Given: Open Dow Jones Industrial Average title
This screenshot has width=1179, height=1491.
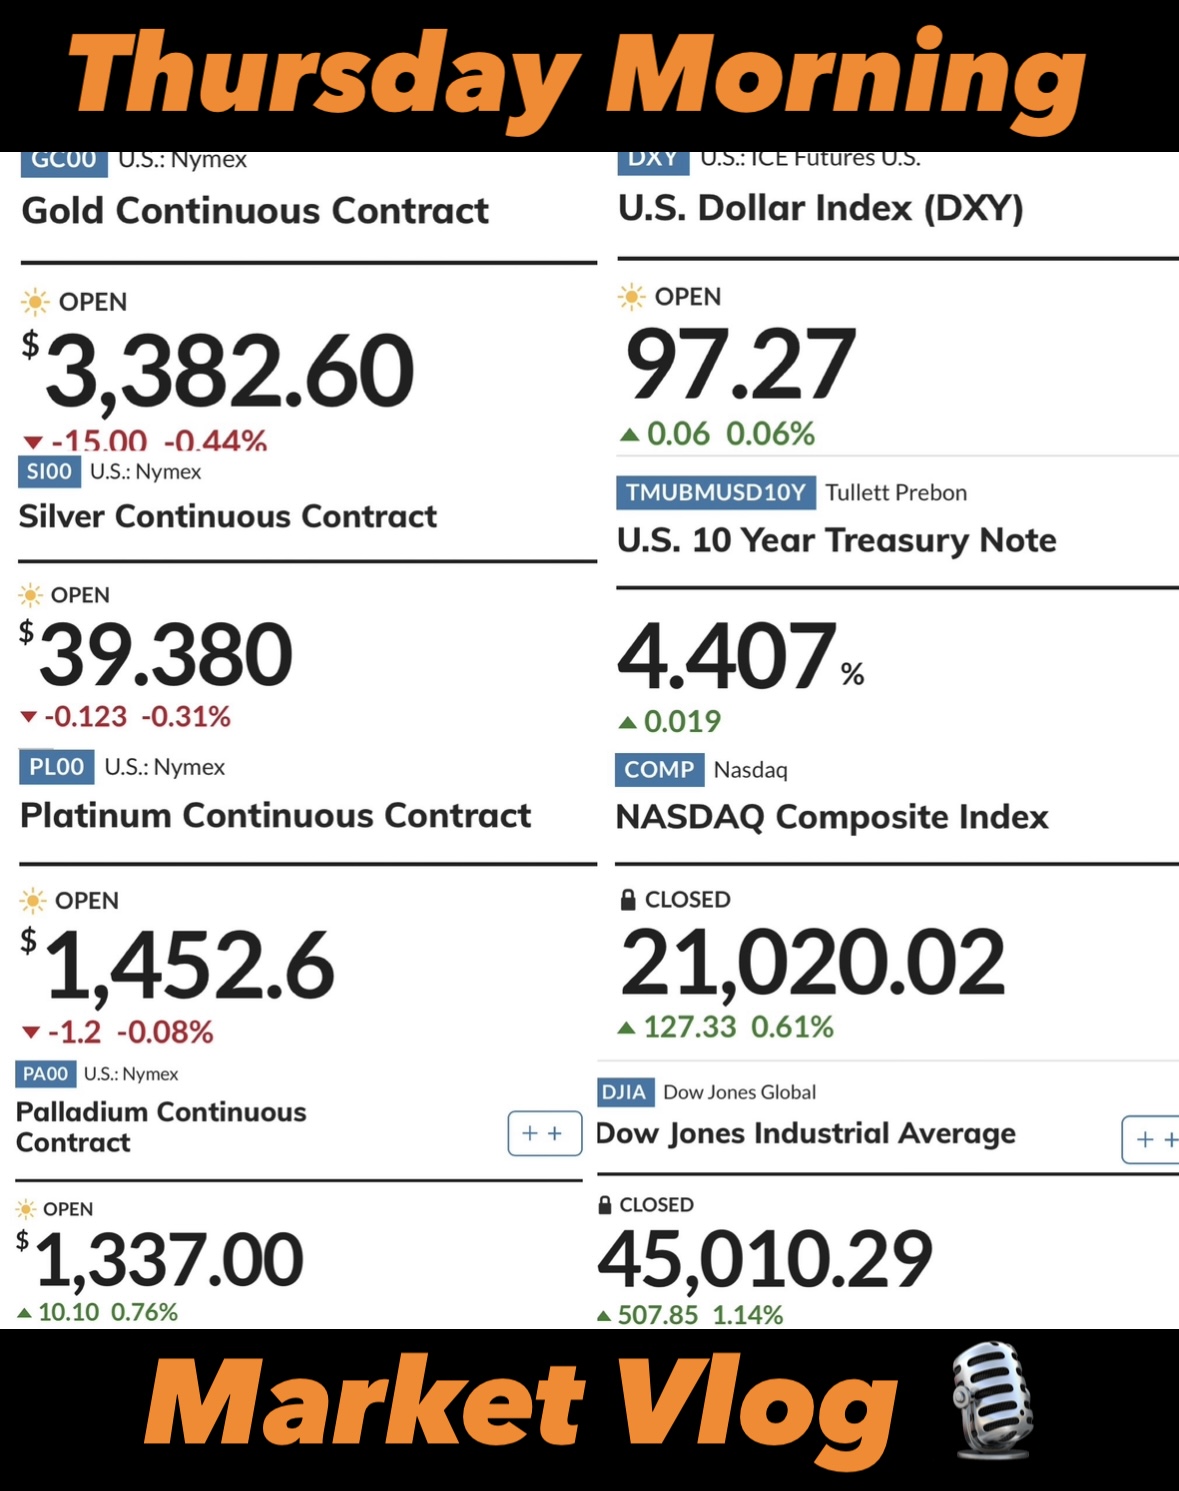Looking at the screenshot, I should pyautogui.click(x=806, y=1133).
